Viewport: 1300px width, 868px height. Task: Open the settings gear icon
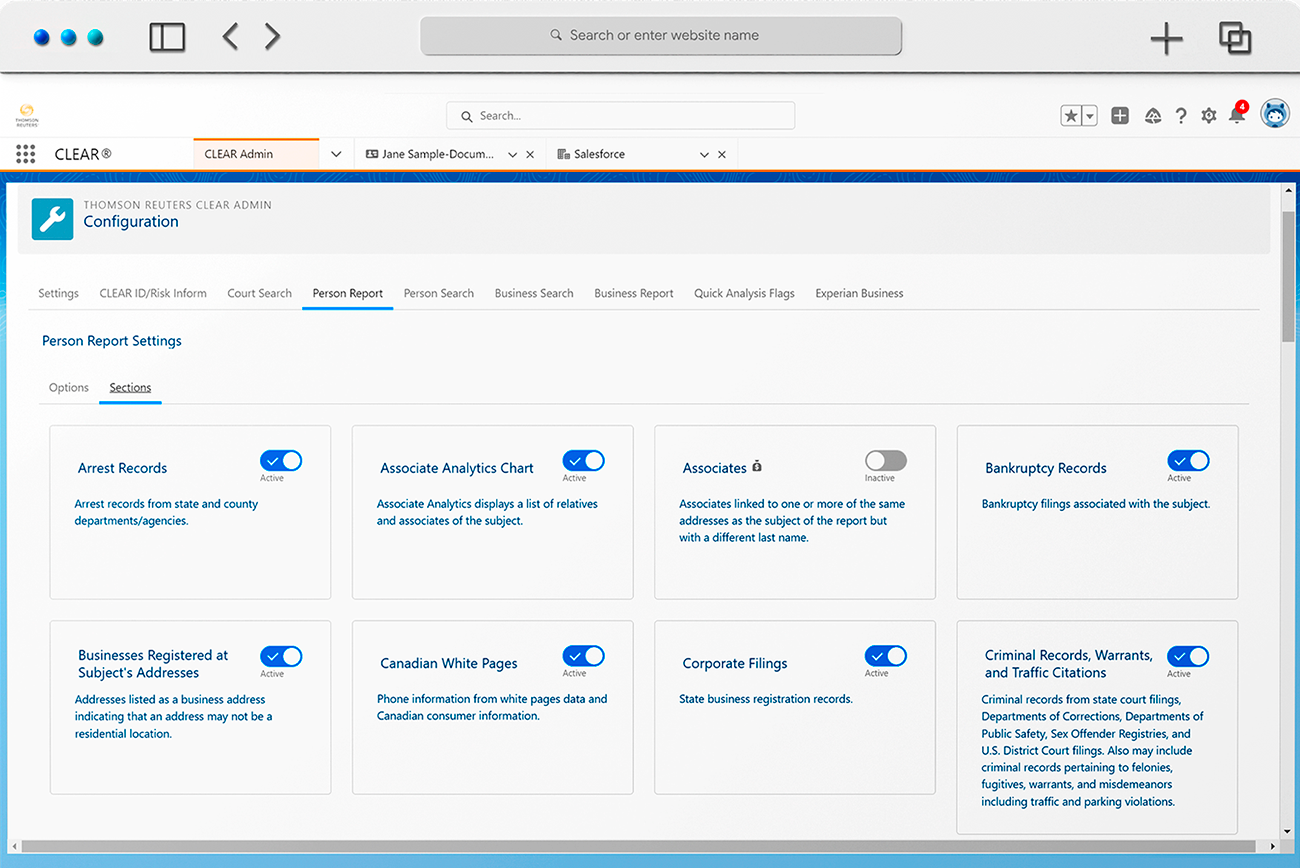tap(1208, 115)
